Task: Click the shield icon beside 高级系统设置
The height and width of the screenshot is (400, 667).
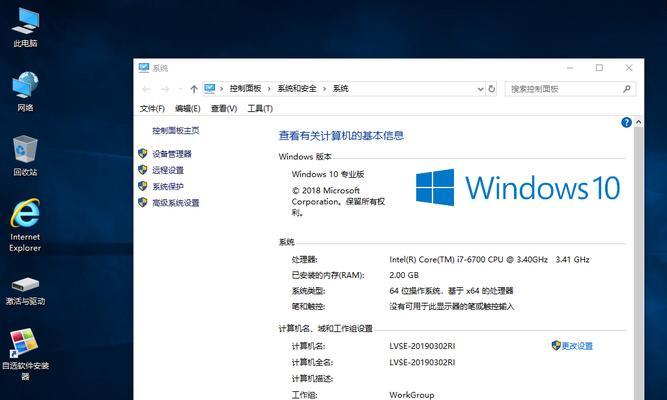Action: [x=143, y=202]
